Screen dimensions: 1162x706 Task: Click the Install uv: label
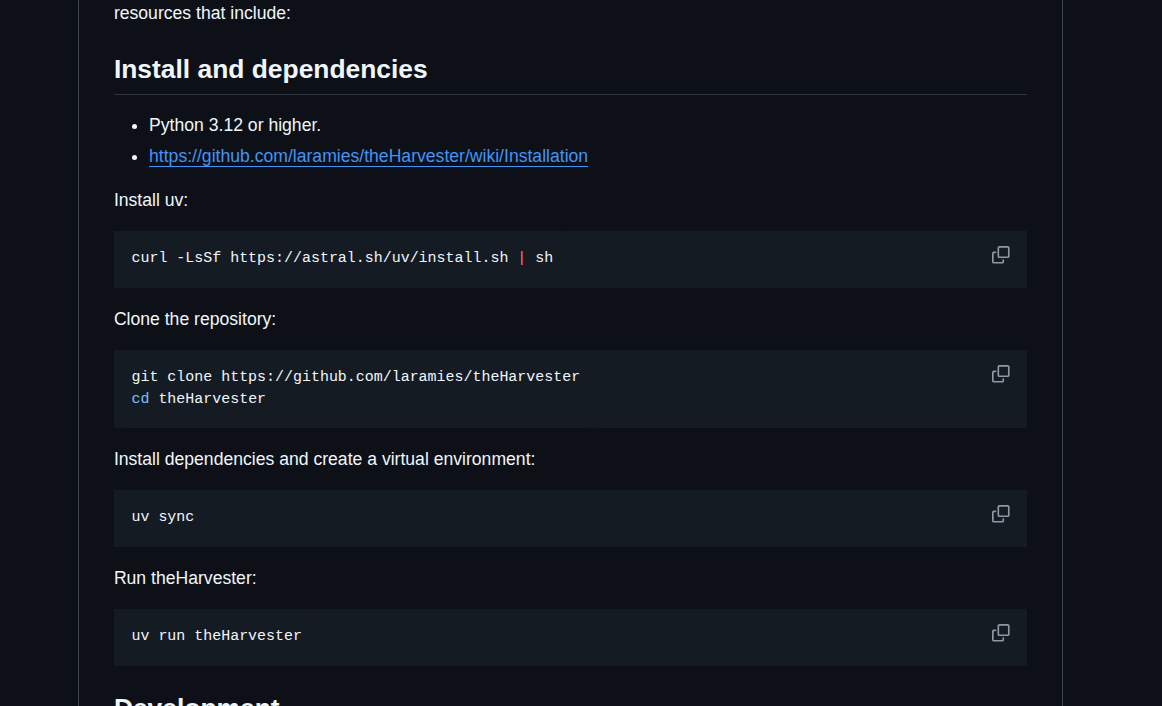[151, 200]
